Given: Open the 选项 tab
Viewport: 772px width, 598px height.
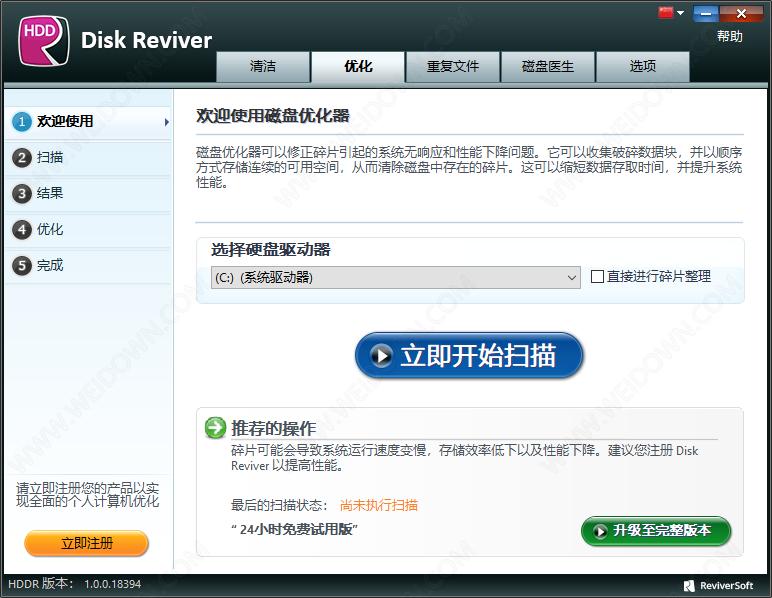Looking at the screenshot, I should 643,66.
